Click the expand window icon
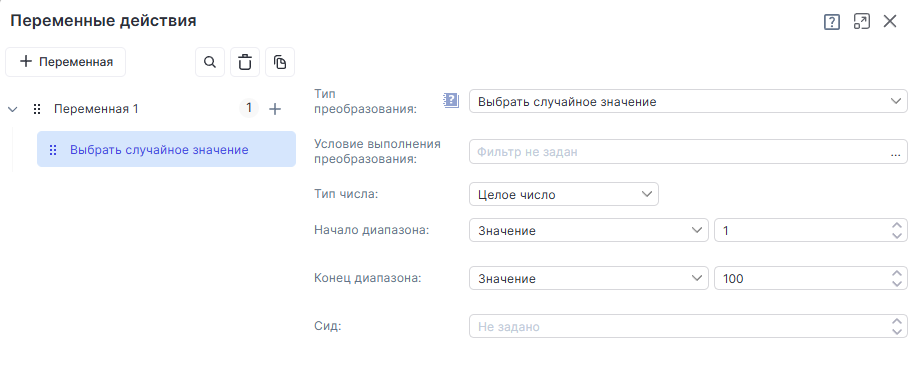Screen dimensions: 912x371 [x=861, y=22]
